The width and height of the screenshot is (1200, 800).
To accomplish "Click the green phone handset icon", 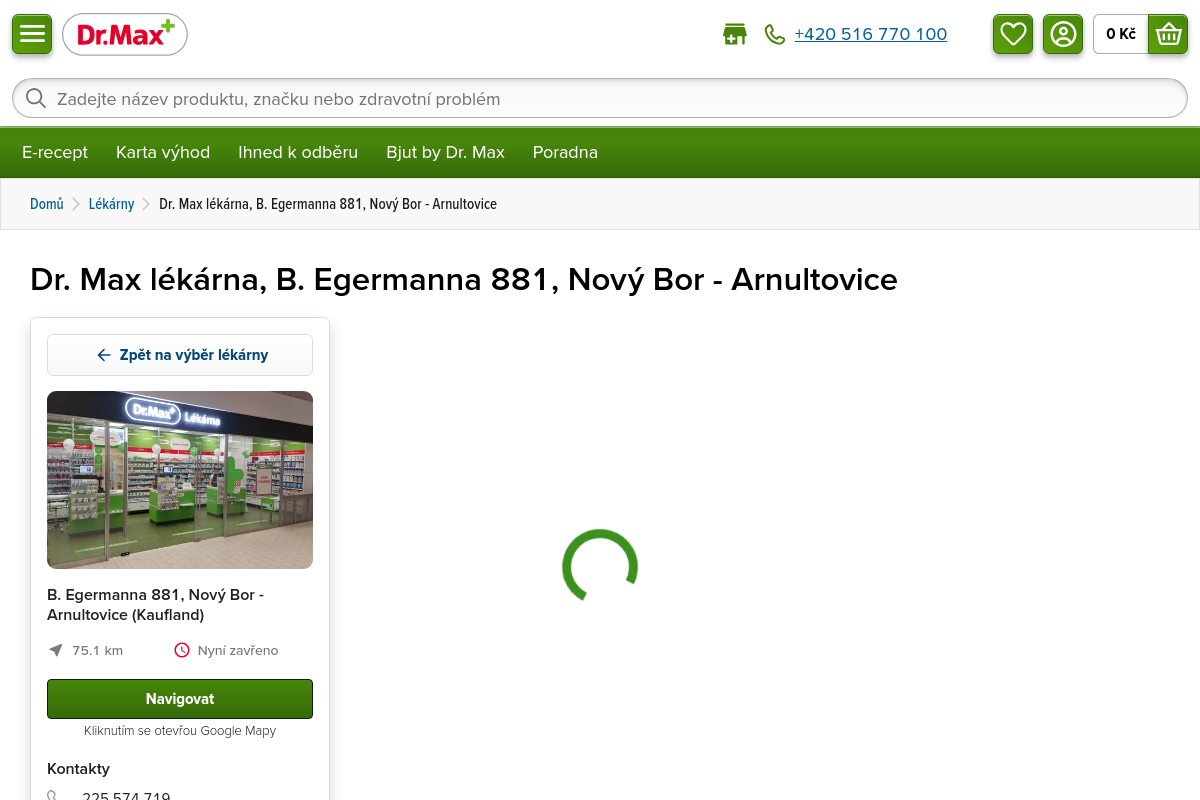I will pyautogui.click(x=775, y=34).
